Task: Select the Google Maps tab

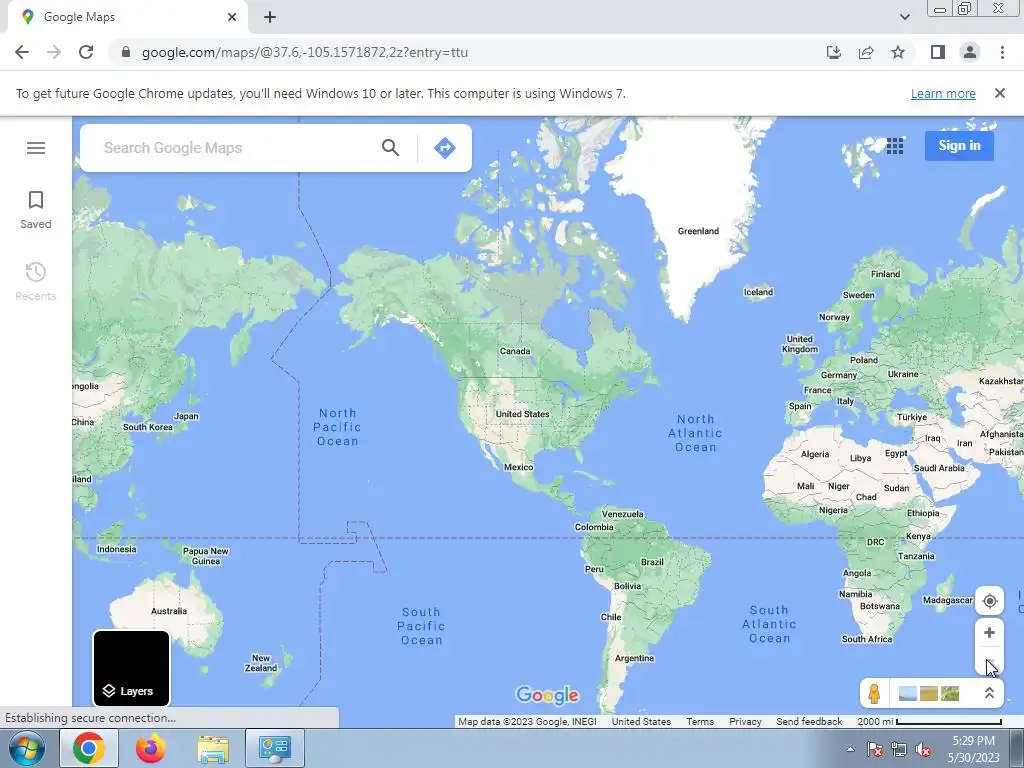Action: pyautogui.click(x=127, y=17)
